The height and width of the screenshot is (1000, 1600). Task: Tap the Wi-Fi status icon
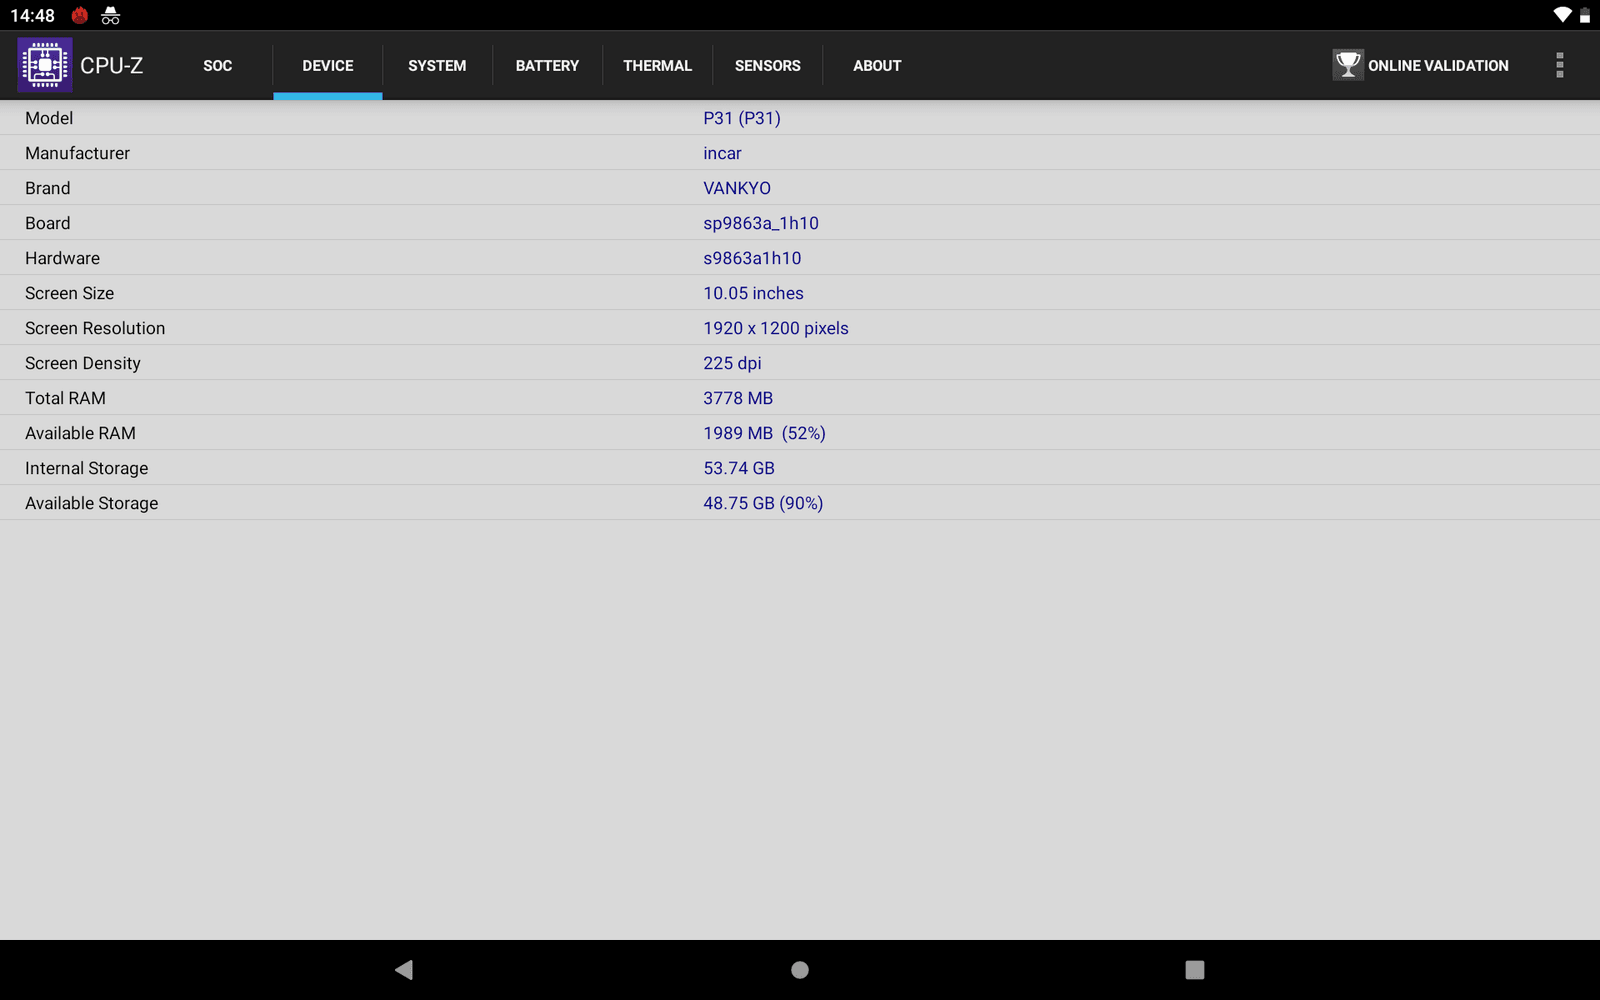click(x=1561, y=15)
